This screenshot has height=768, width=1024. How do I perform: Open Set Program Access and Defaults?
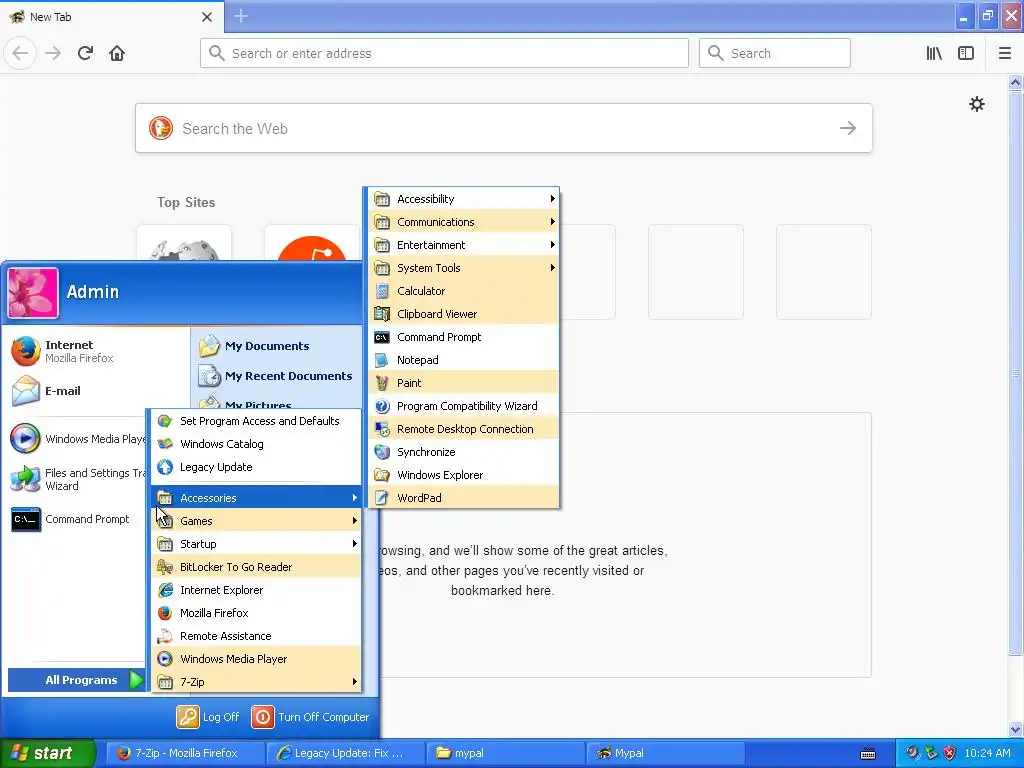coord(256,421)
